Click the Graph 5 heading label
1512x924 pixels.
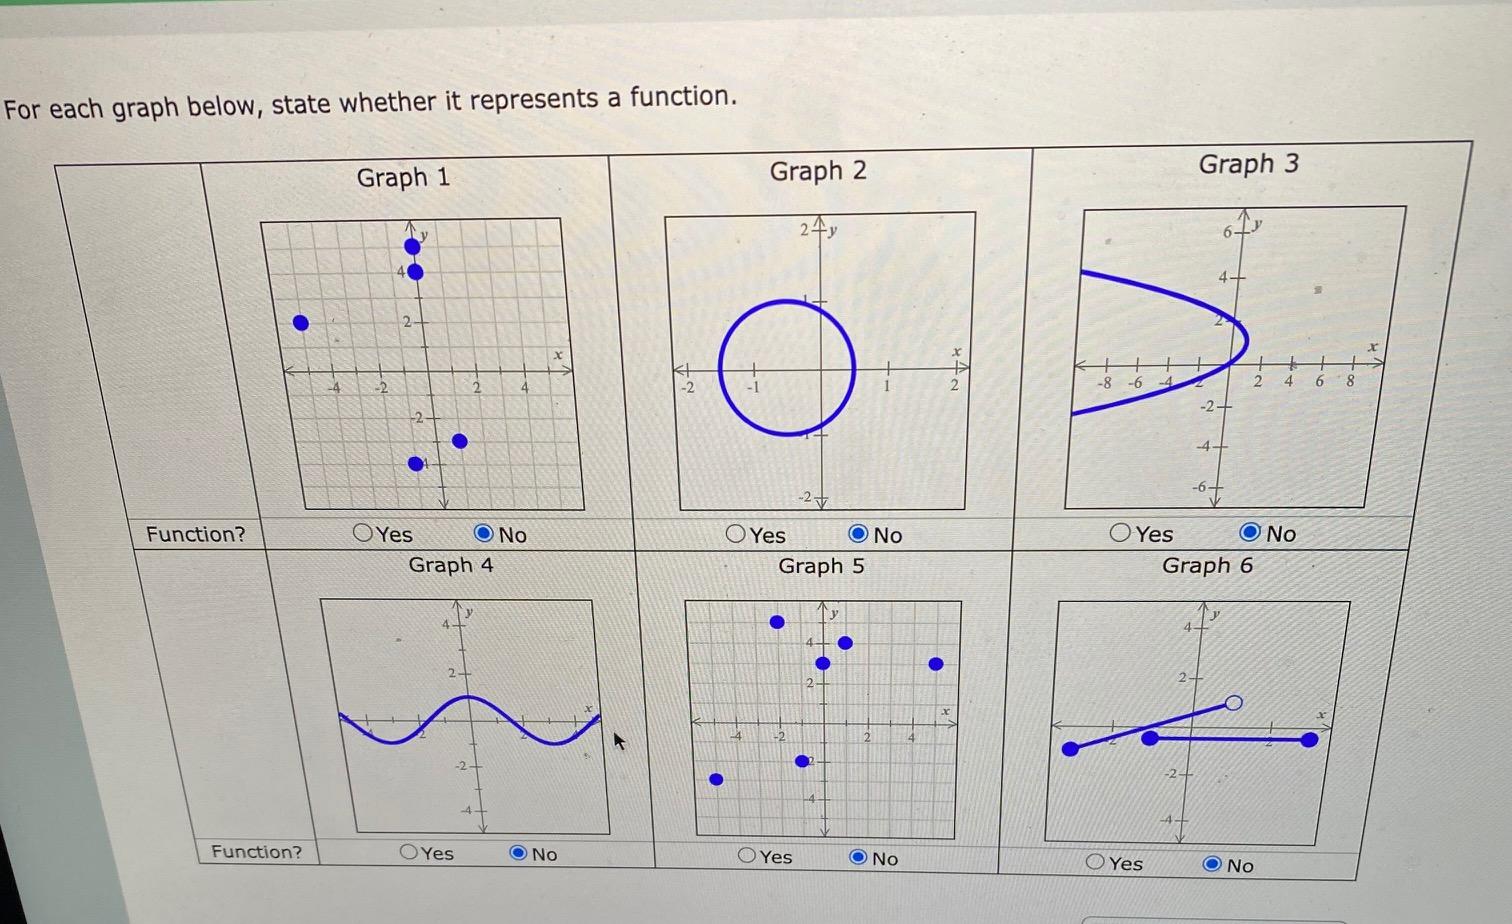coord(821,567)
